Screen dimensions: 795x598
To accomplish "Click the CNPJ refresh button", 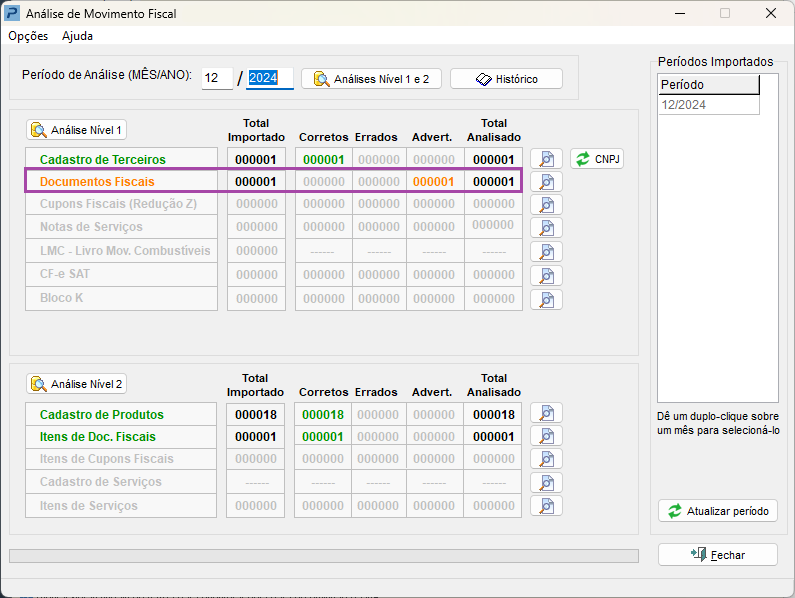I will (597, 159).
